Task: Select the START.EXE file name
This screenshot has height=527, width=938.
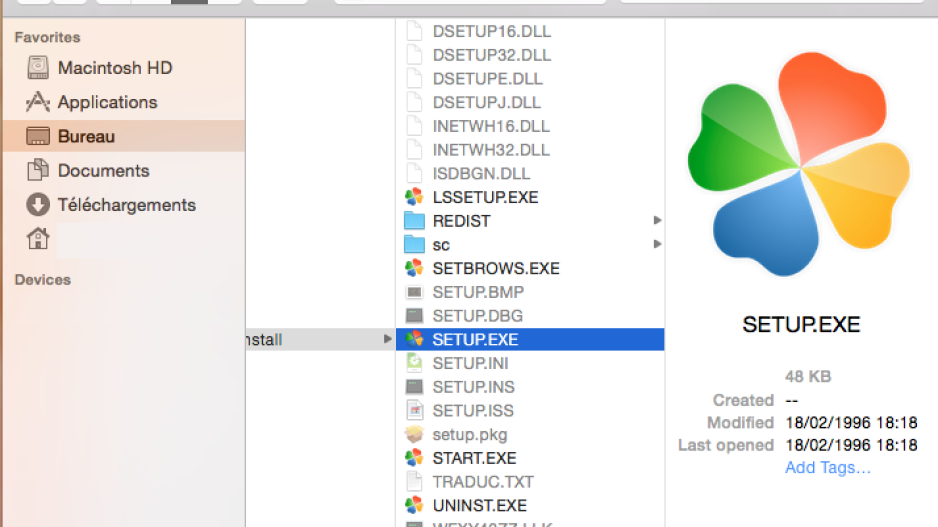Action: [474, 458]
